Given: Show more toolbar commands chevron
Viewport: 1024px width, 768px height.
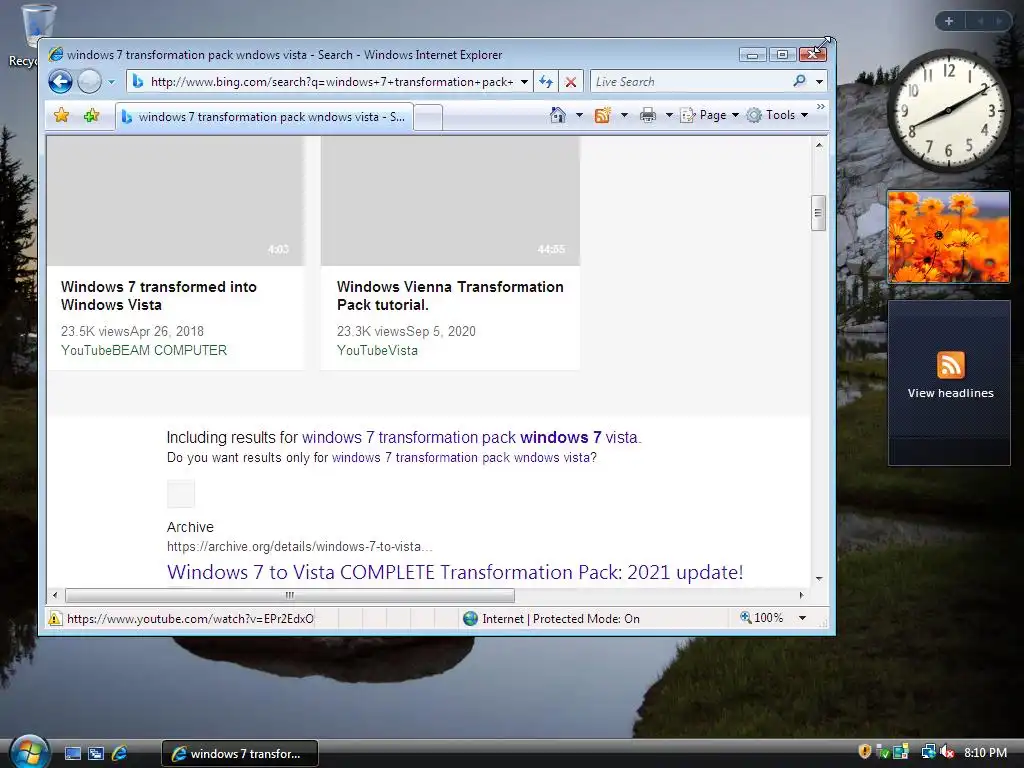Looking at the screenshot, I should (x=820, y=106).
